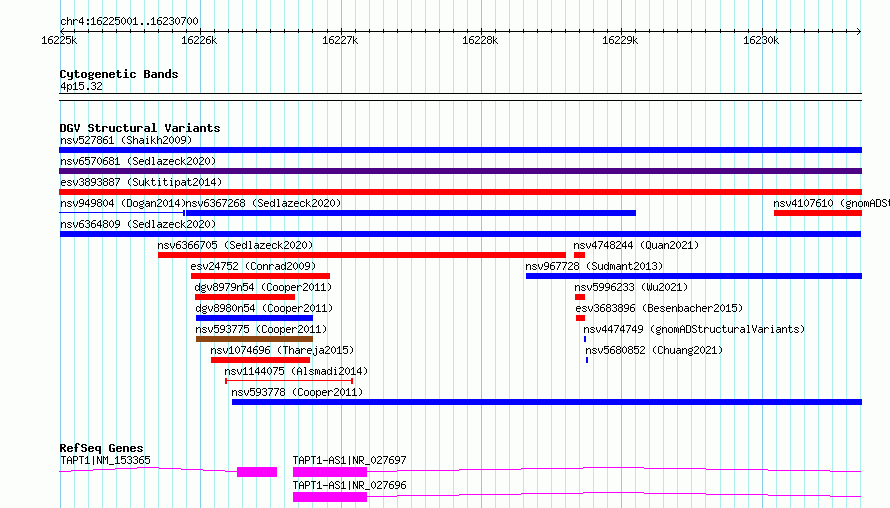This screenshot has width=890, height=508.
Task: Click nsv6367268 (Sedlazeck2020) variant label
Action: 263,203
